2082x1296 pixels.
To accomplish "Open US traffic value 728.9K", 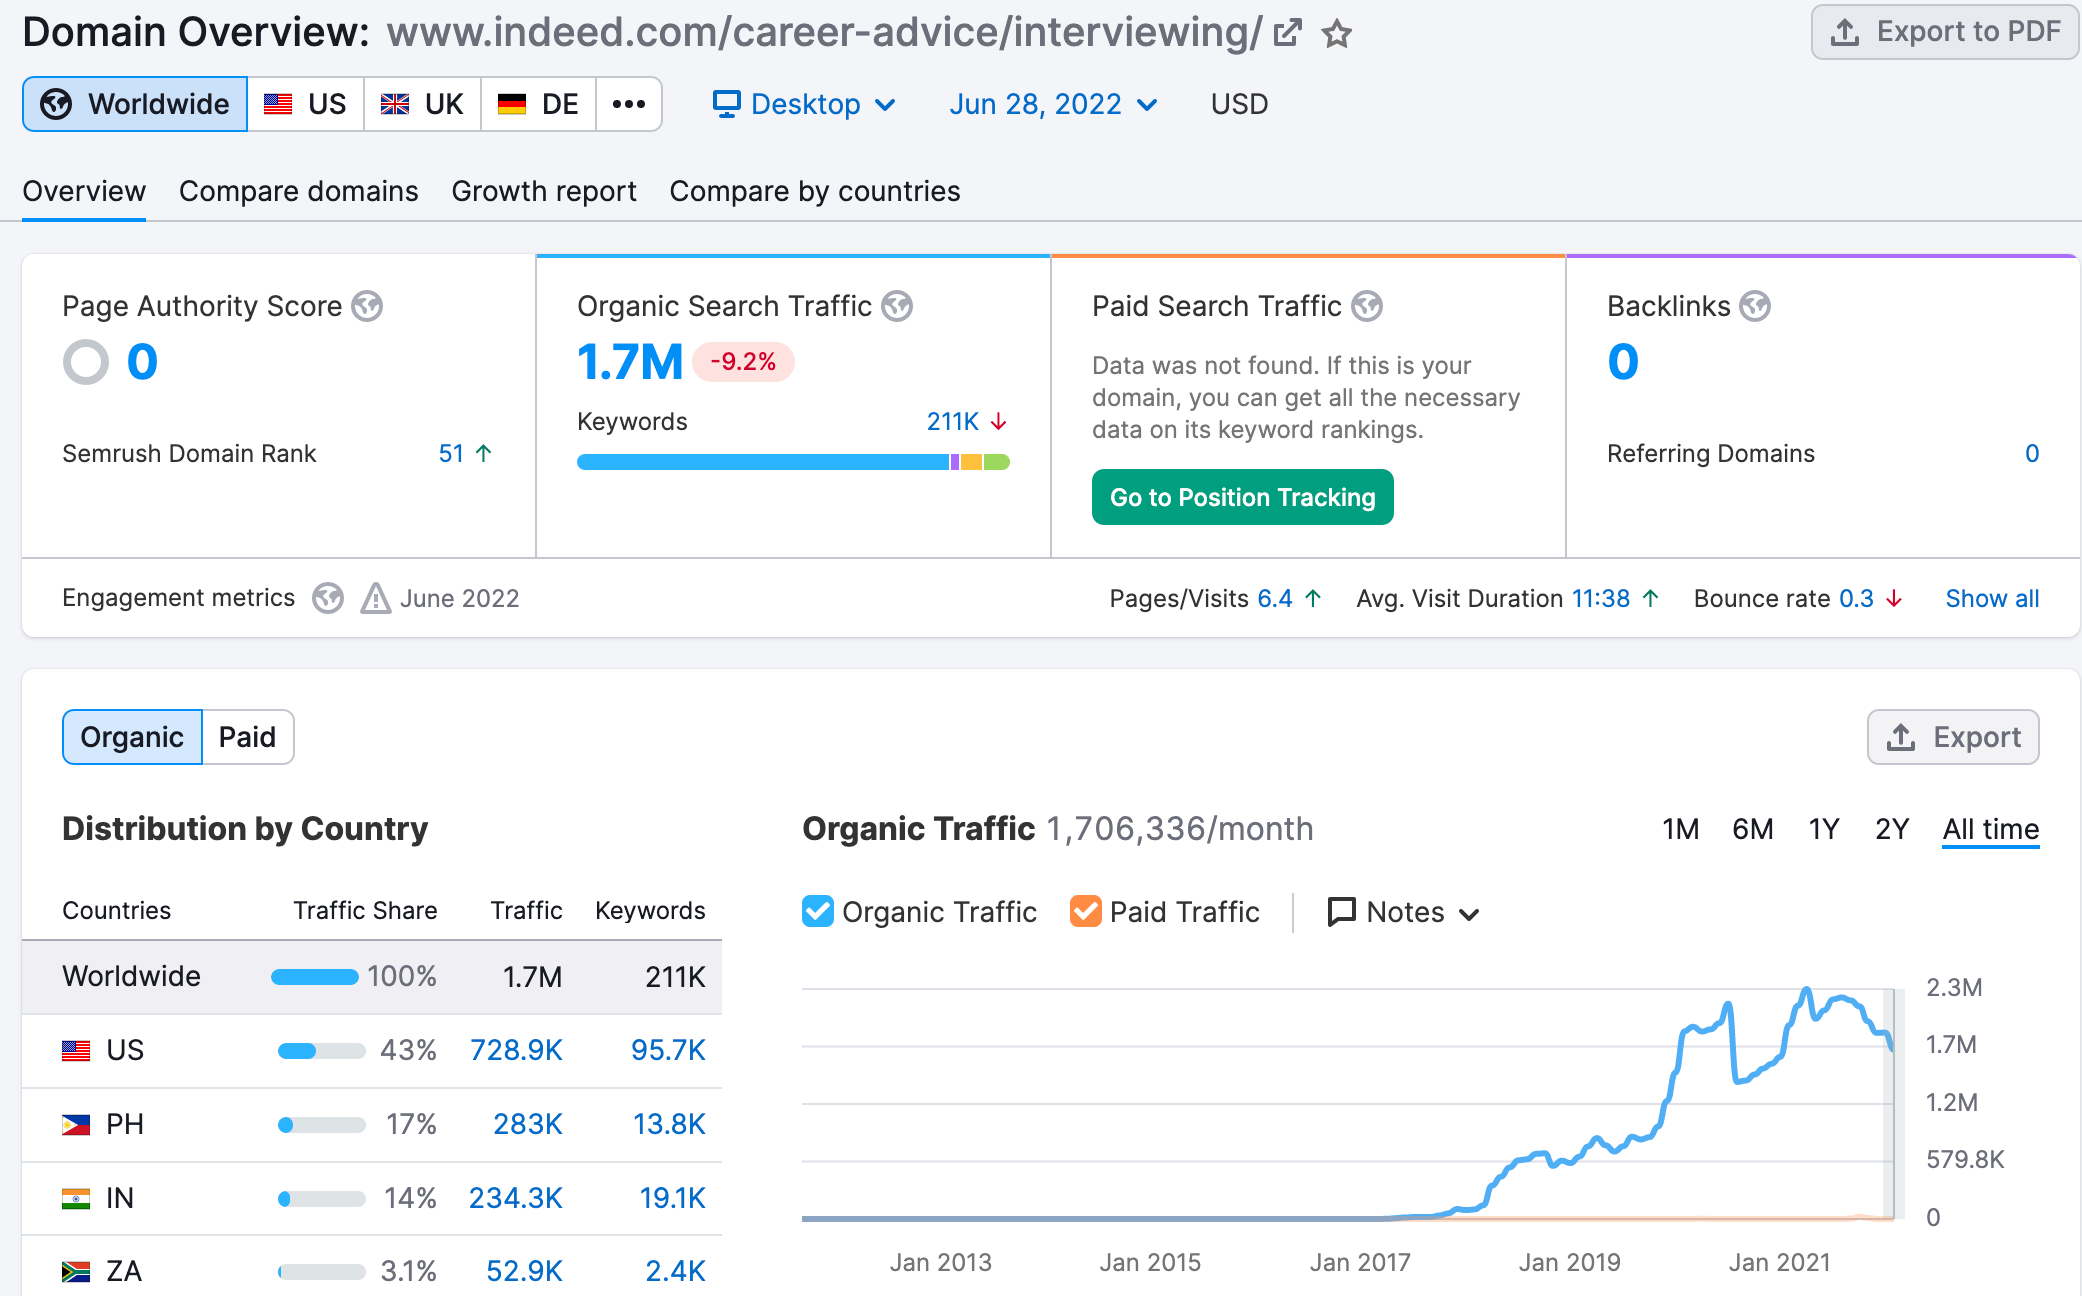I will [516, 1050].
